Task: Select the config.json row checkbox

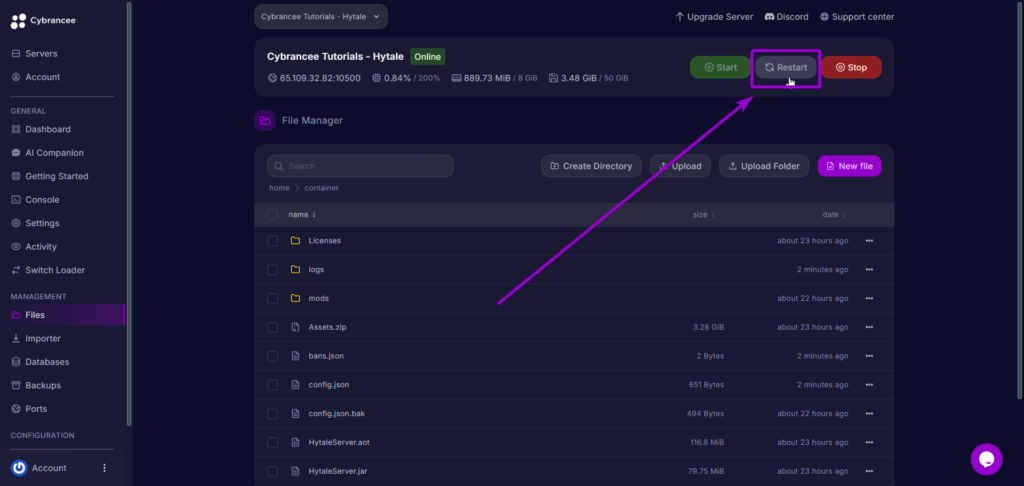Action: [273, 385]
